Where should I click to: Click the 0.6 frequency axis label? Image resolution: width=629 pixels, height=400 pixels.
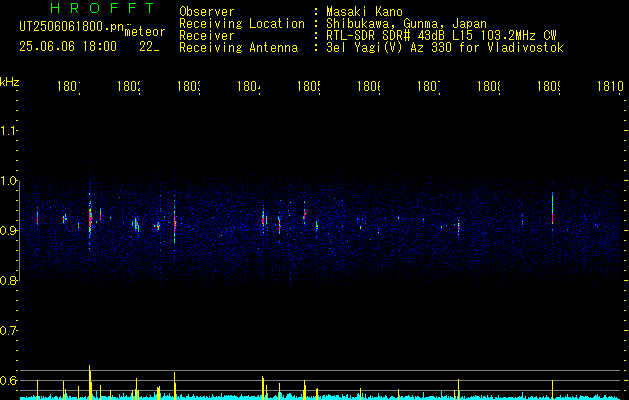(x=9, y=380)
